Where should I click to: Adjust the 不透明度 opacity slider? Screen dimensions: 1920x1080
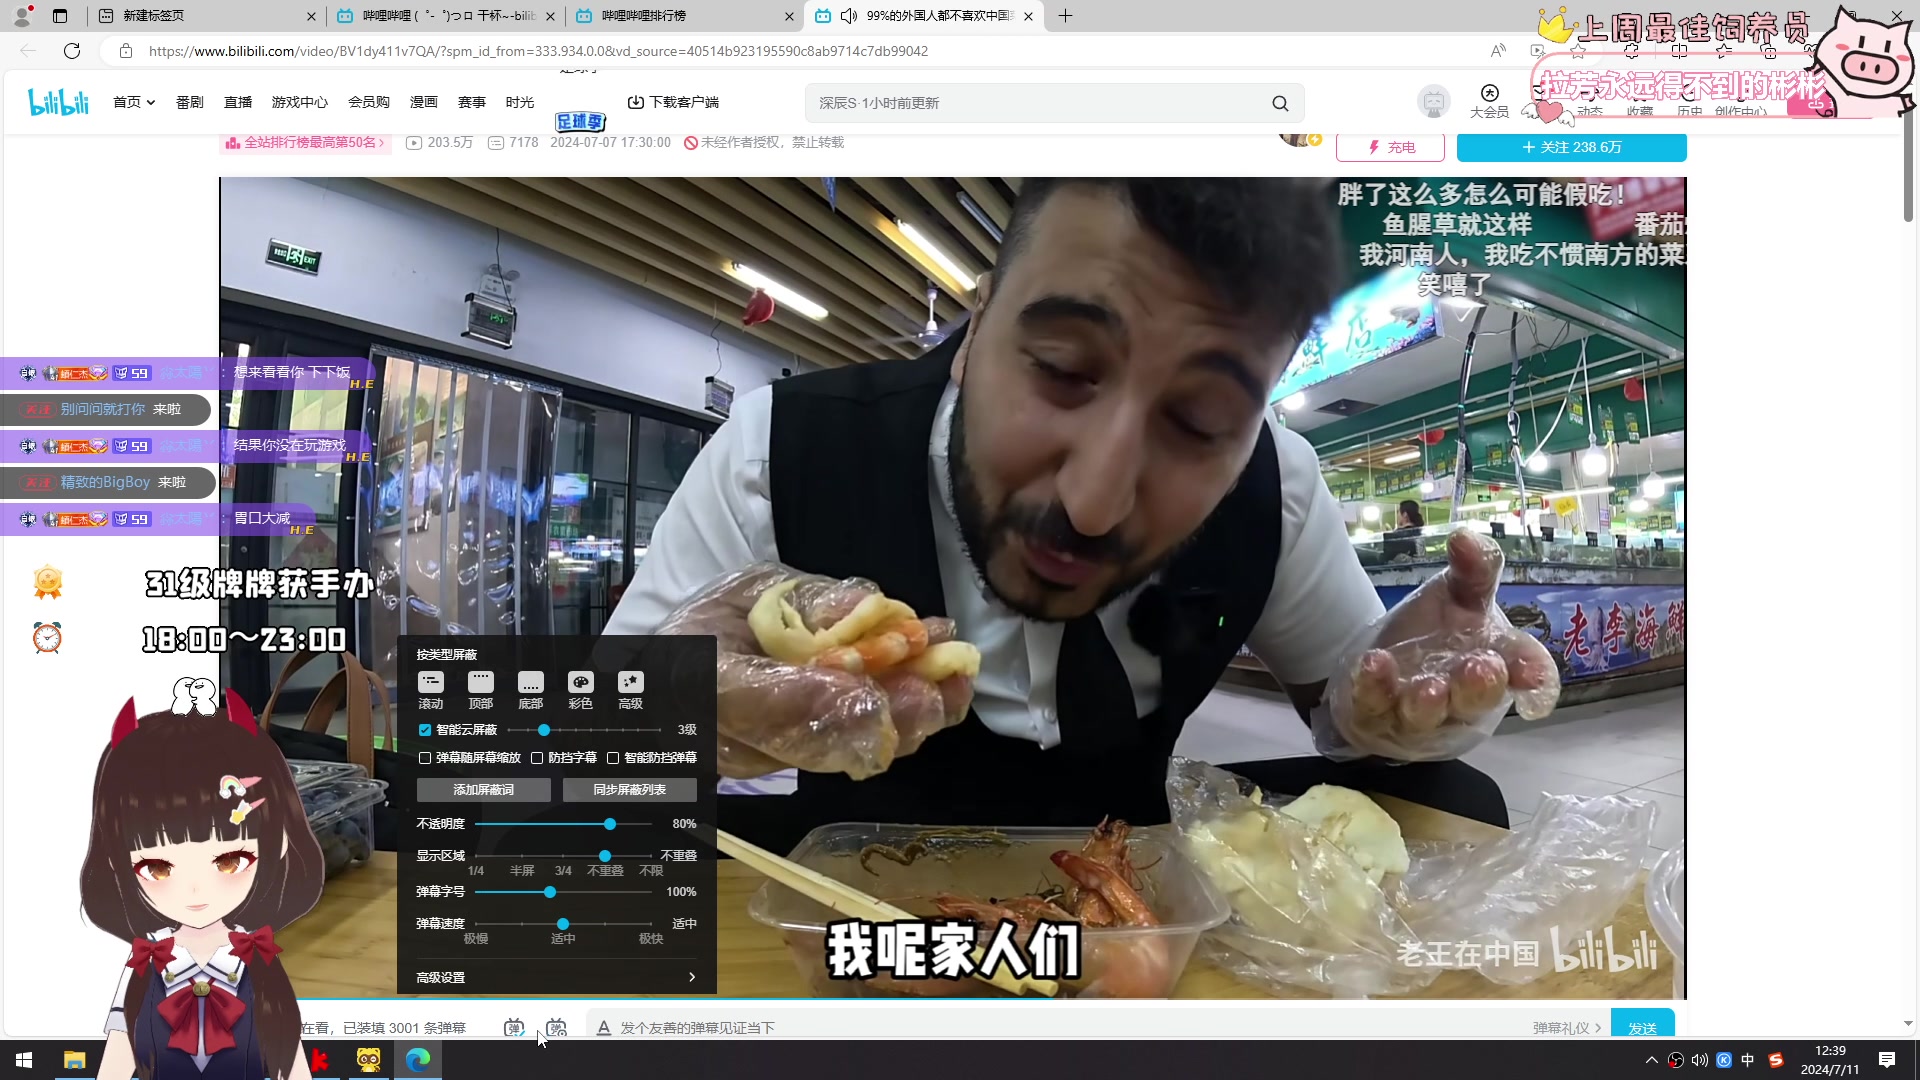tap(610, 824)
